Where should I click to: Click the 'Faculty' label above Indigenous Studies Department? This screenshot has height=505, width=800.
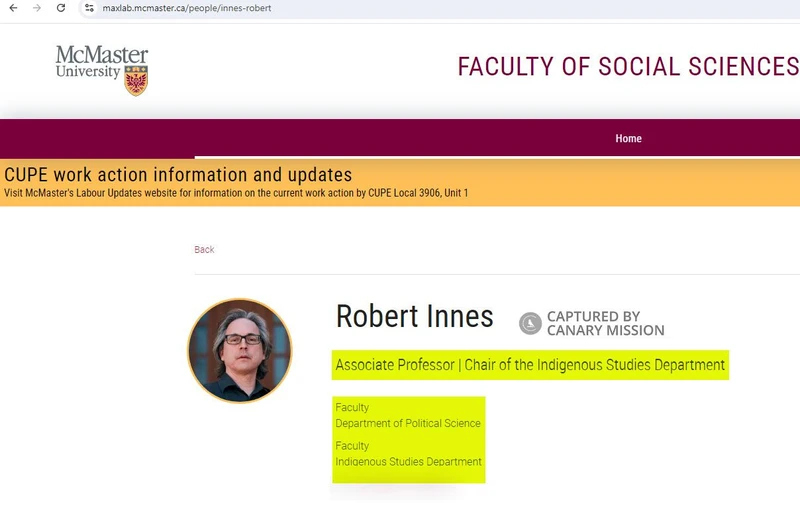click(352, 446)
